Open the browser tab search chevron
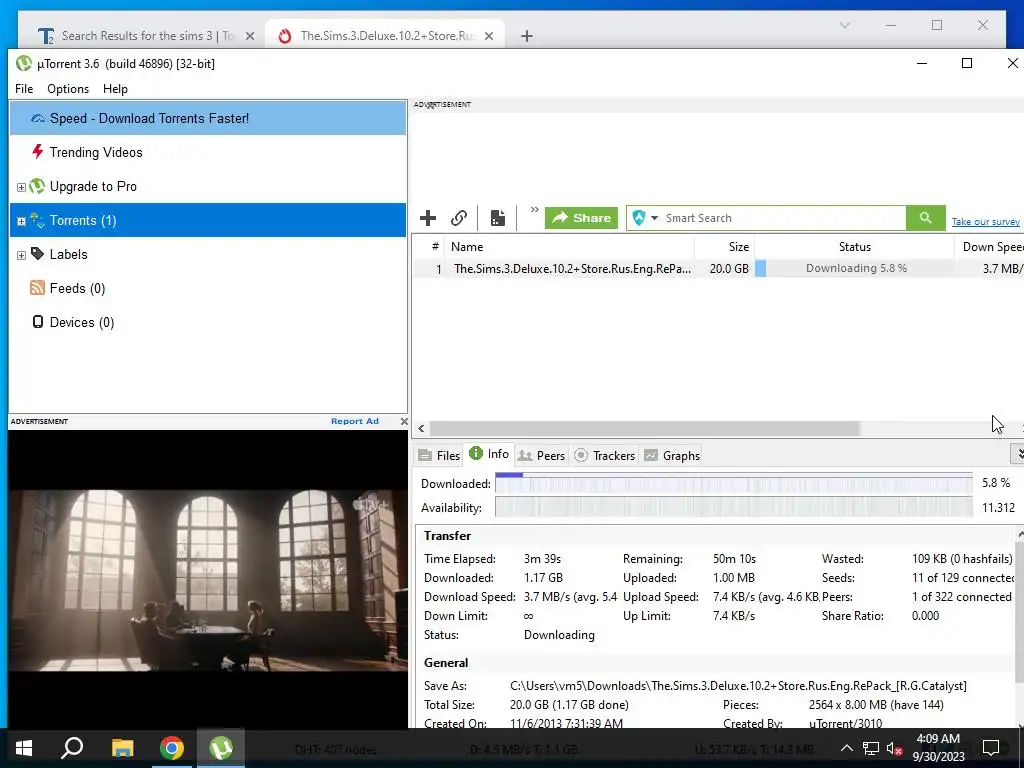 point(844,25)
